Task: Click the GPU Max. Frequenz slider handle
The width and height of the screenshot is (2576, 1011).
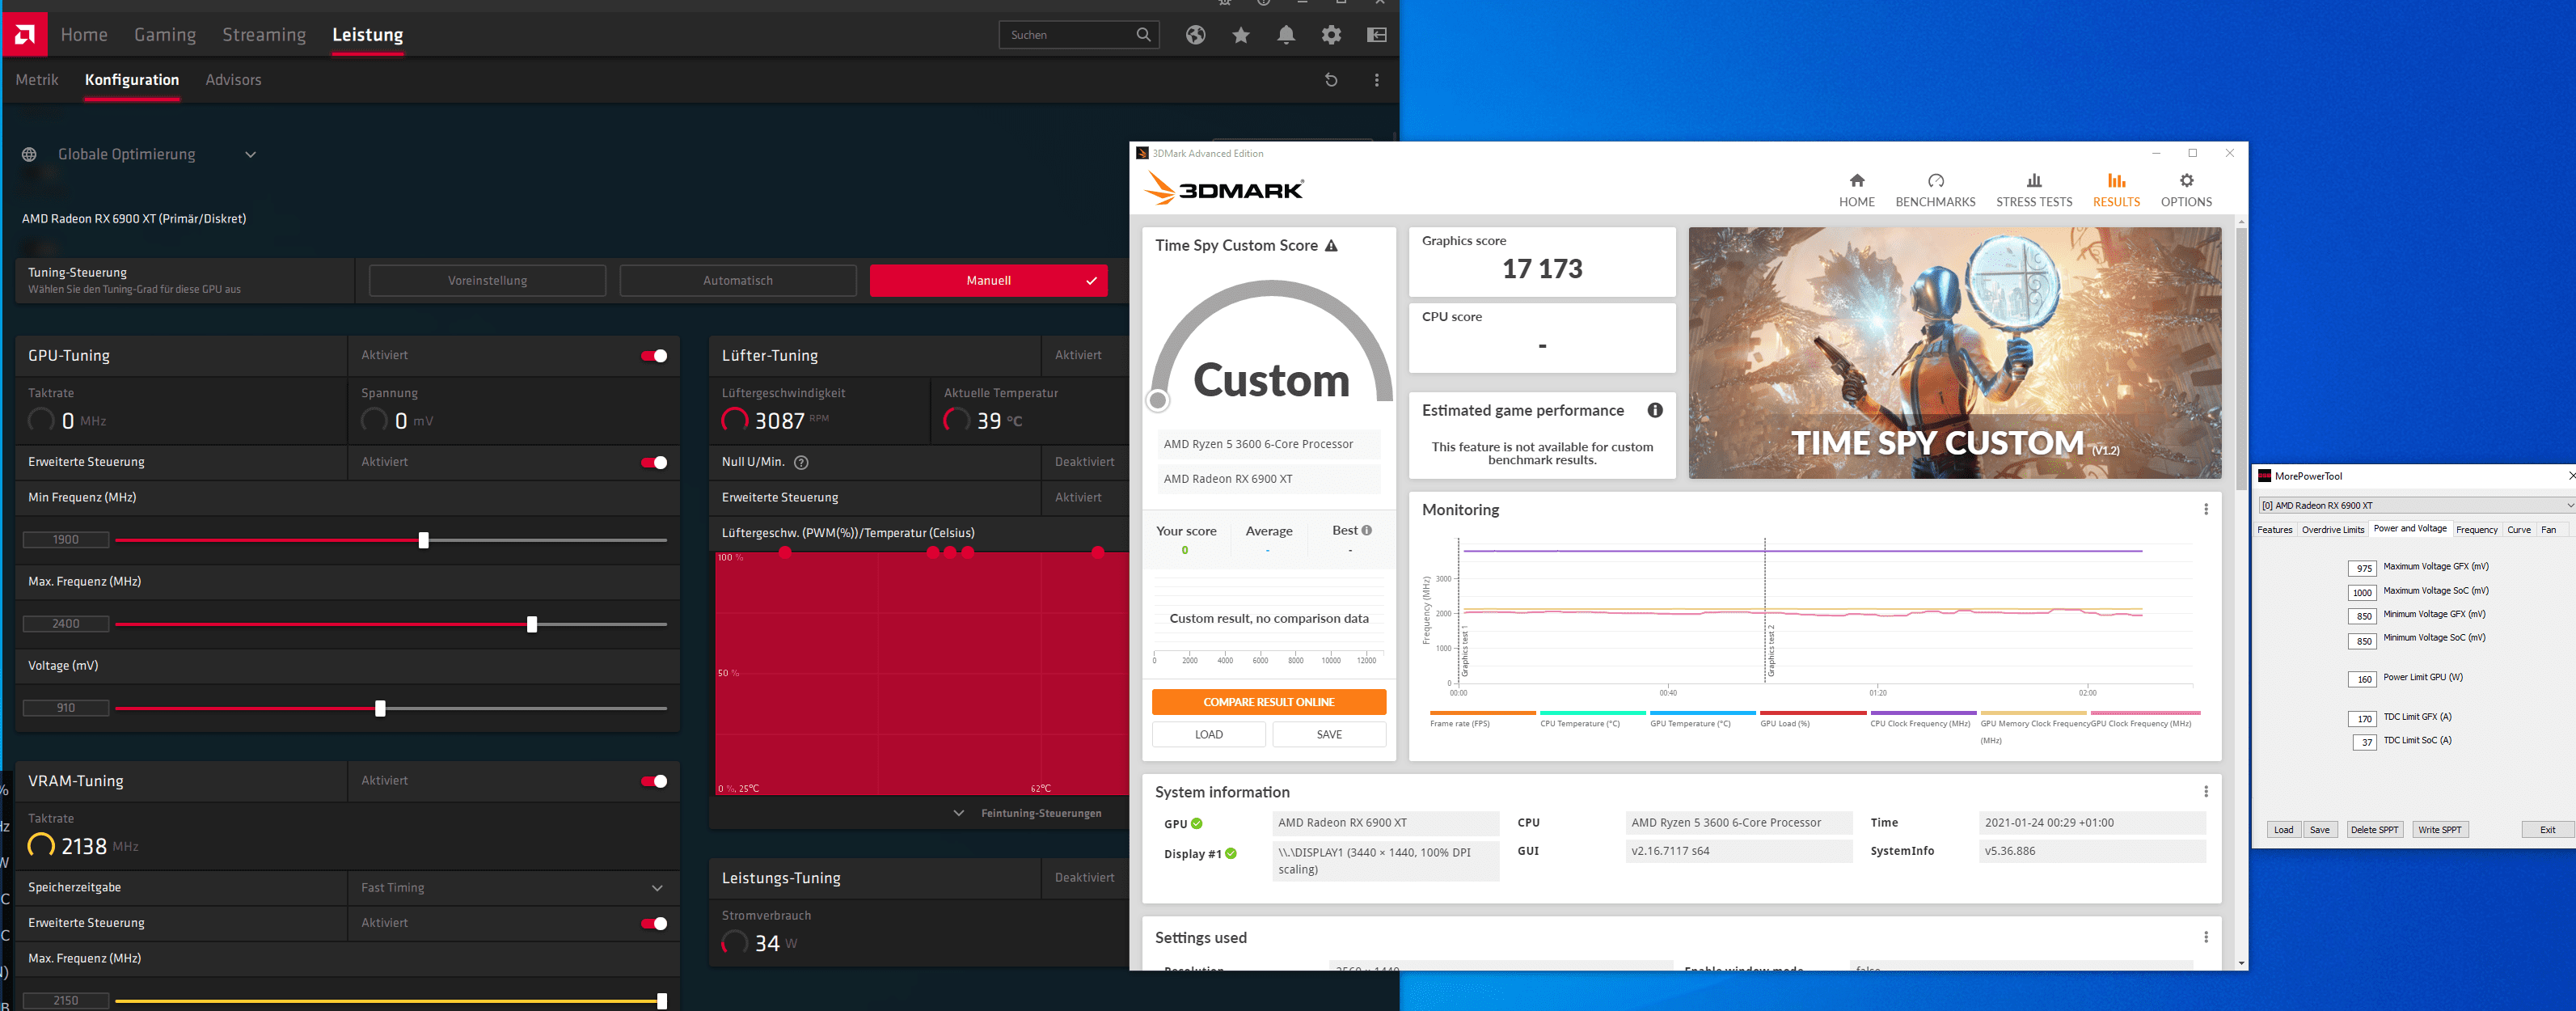Action: [532, 624]
